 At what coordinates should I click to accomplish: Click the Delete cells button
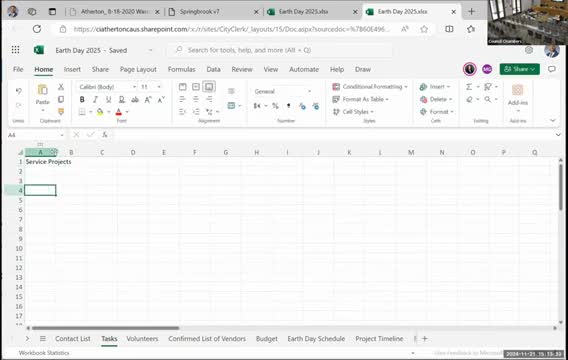pyautogui.click(x=436, y=99)
